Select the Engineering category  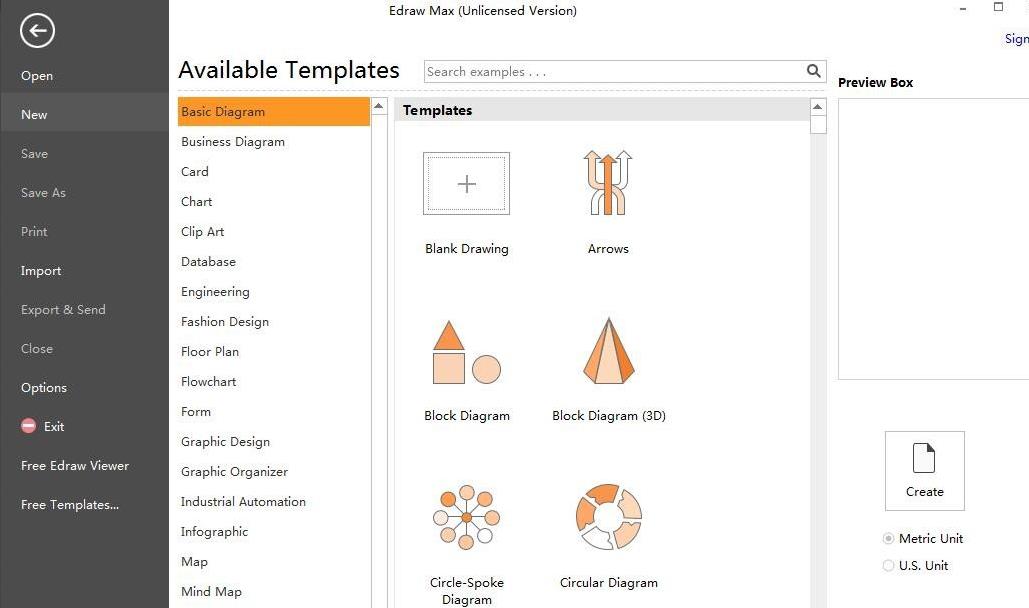point(215,292)
